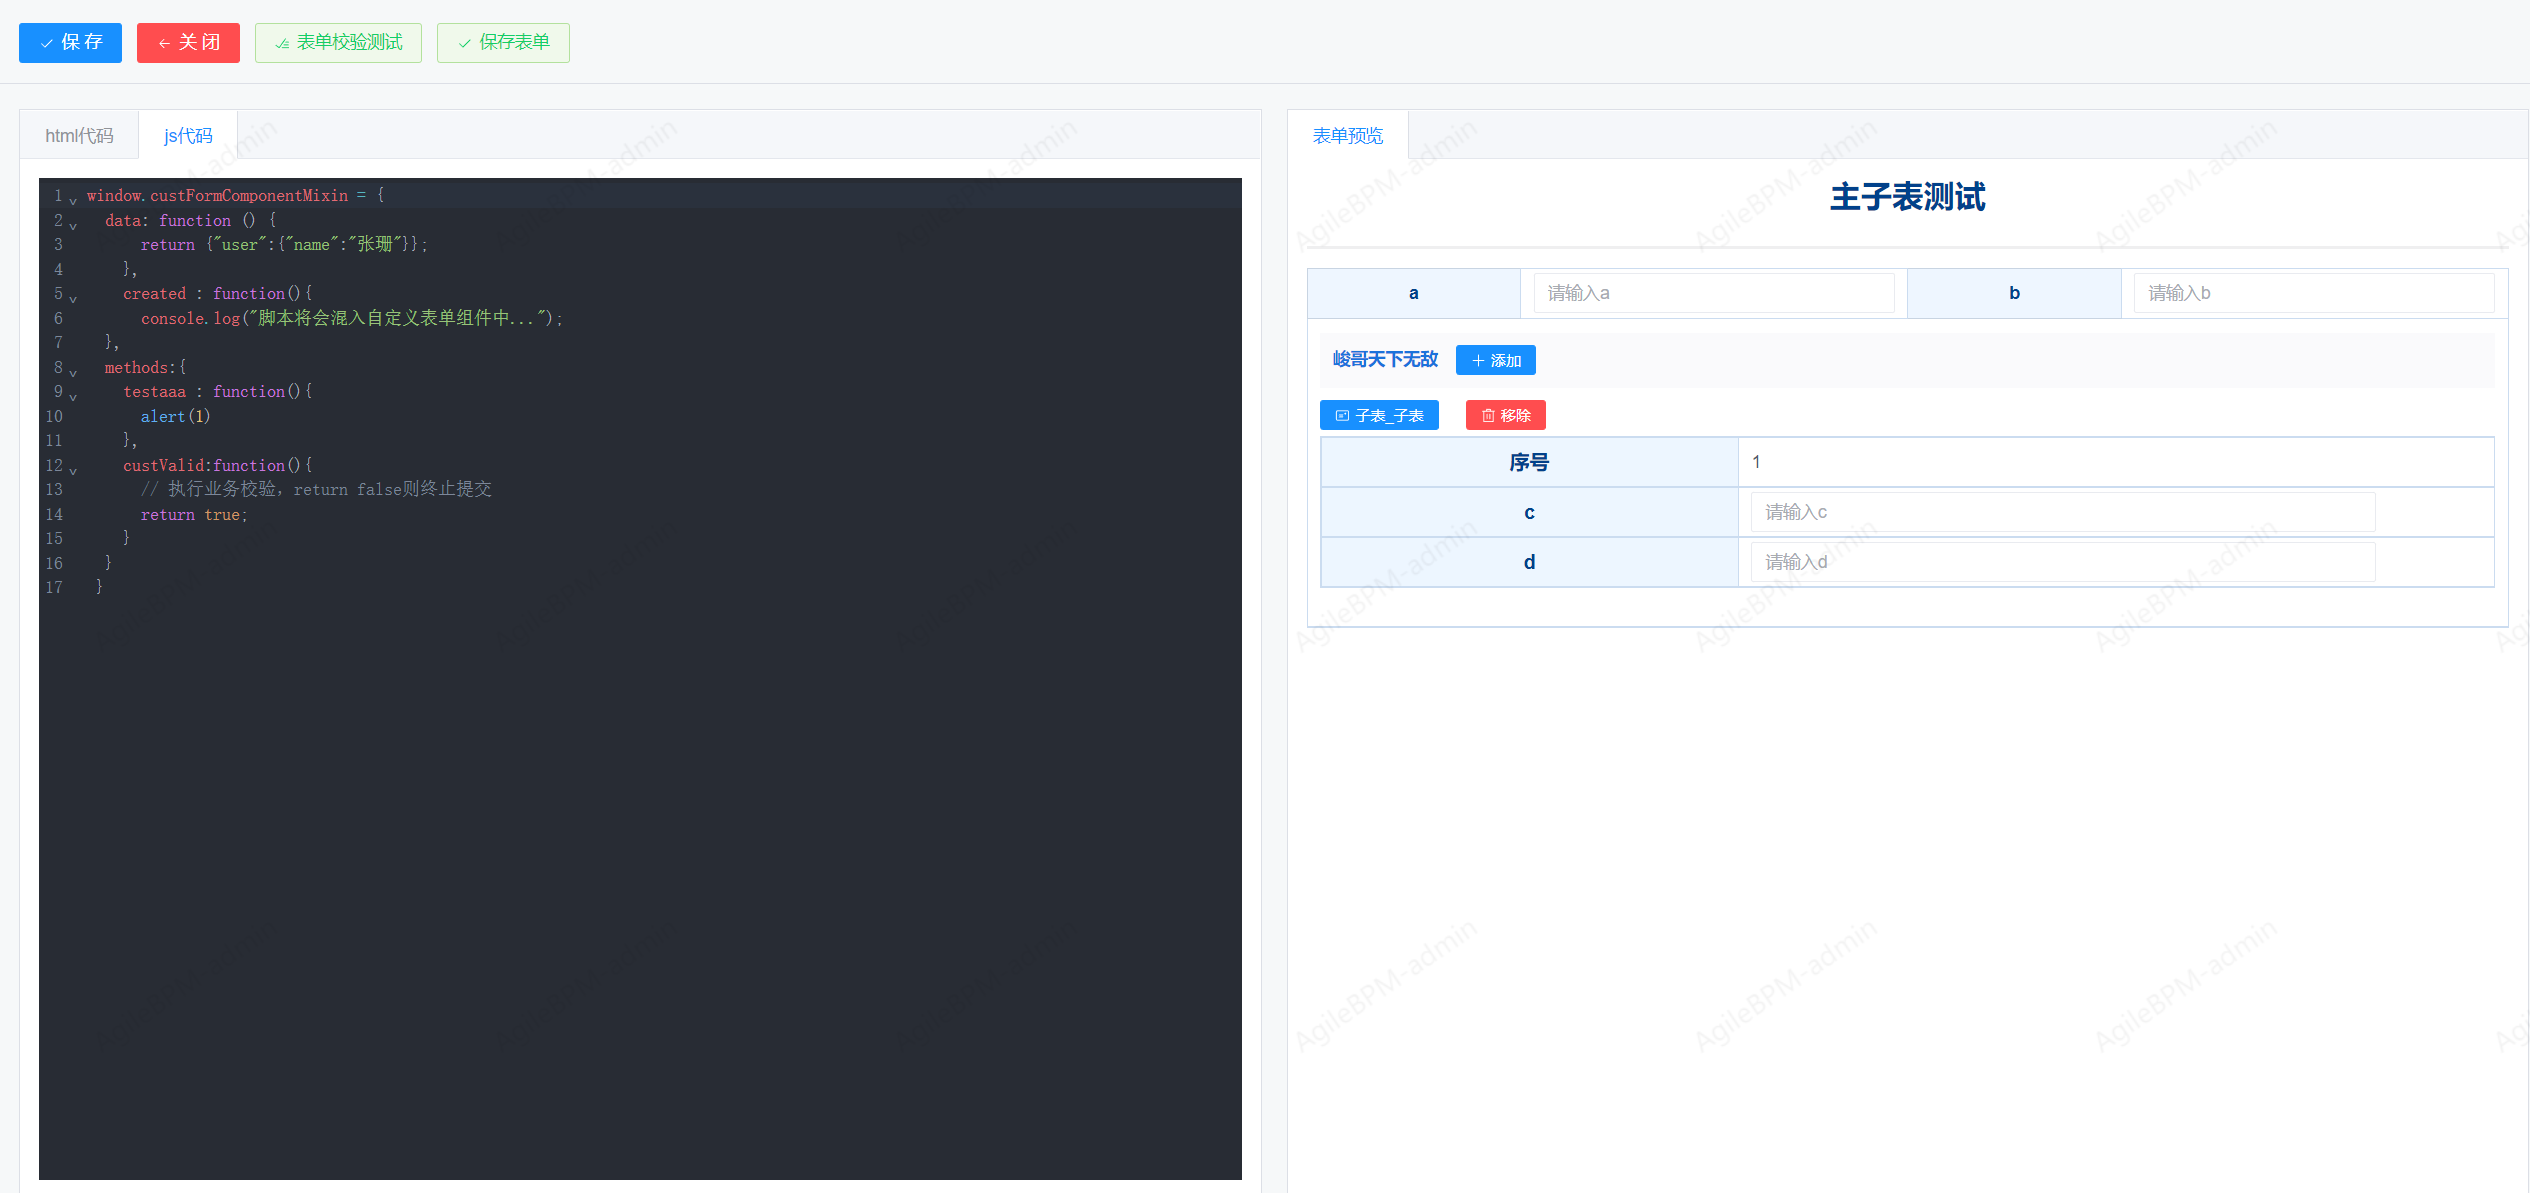Click the 子表_子表 button
This screenshot has height=1193, width=2530.
[x=1379, y=415]
